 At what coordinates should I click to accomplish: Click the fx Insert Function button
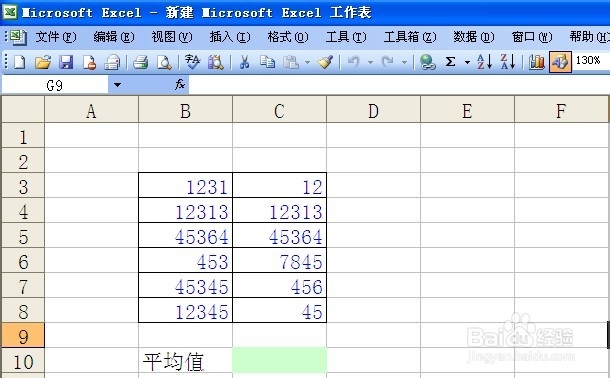[180, 84]
